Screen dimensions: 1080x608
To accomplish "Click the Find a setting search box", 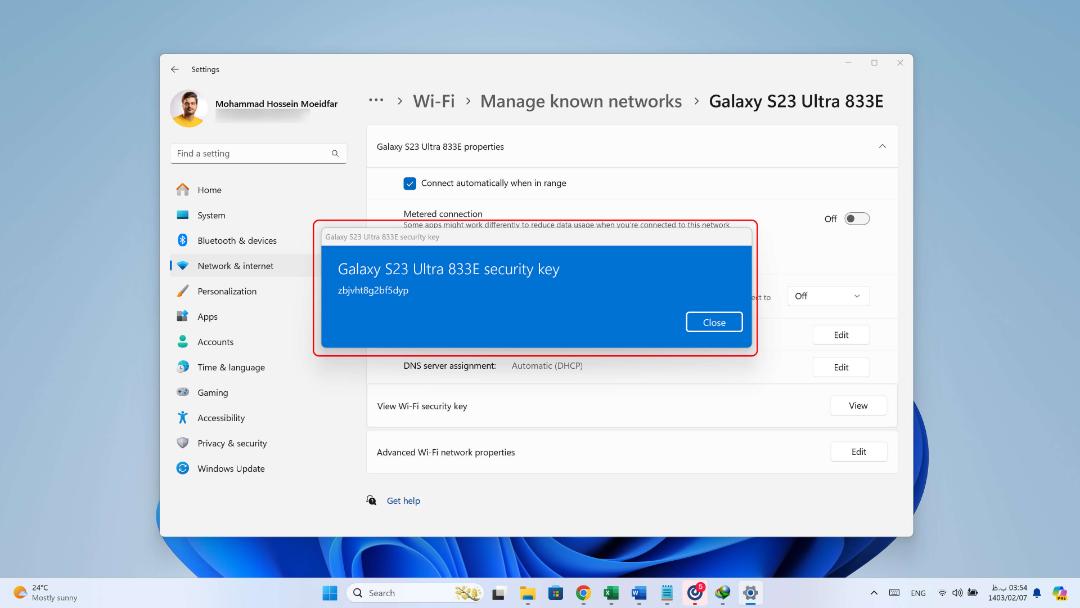I will (x=258, y=154).
